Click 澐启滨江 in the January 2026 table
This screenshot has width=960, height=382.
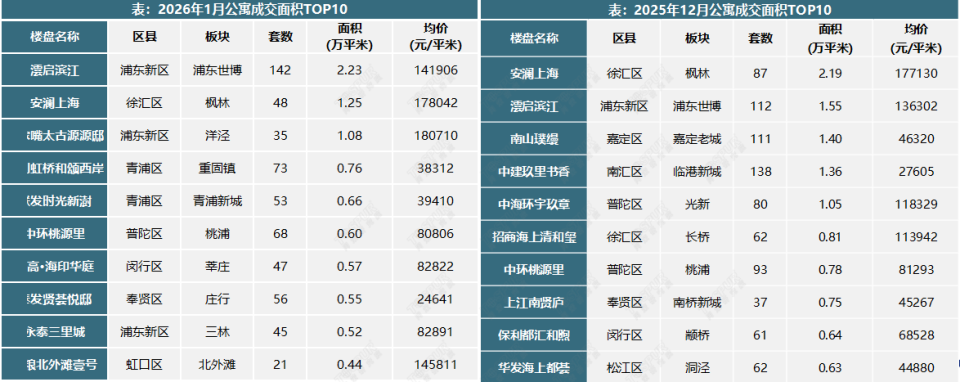pyautogui.click(x=54, y=70)
